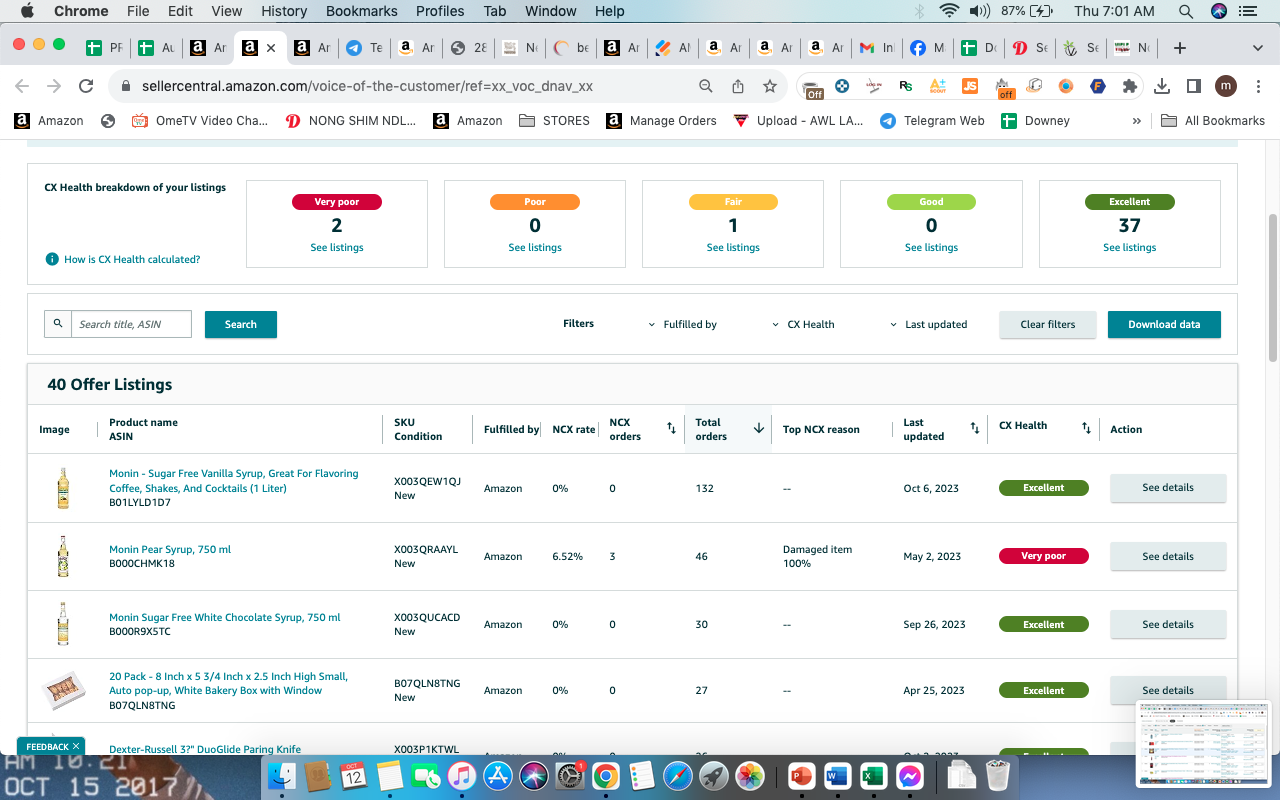Open System Preferences in the Dock
Image resolution: width=1280 pixels, height=800 pixels.
click(x=569, y=775)
